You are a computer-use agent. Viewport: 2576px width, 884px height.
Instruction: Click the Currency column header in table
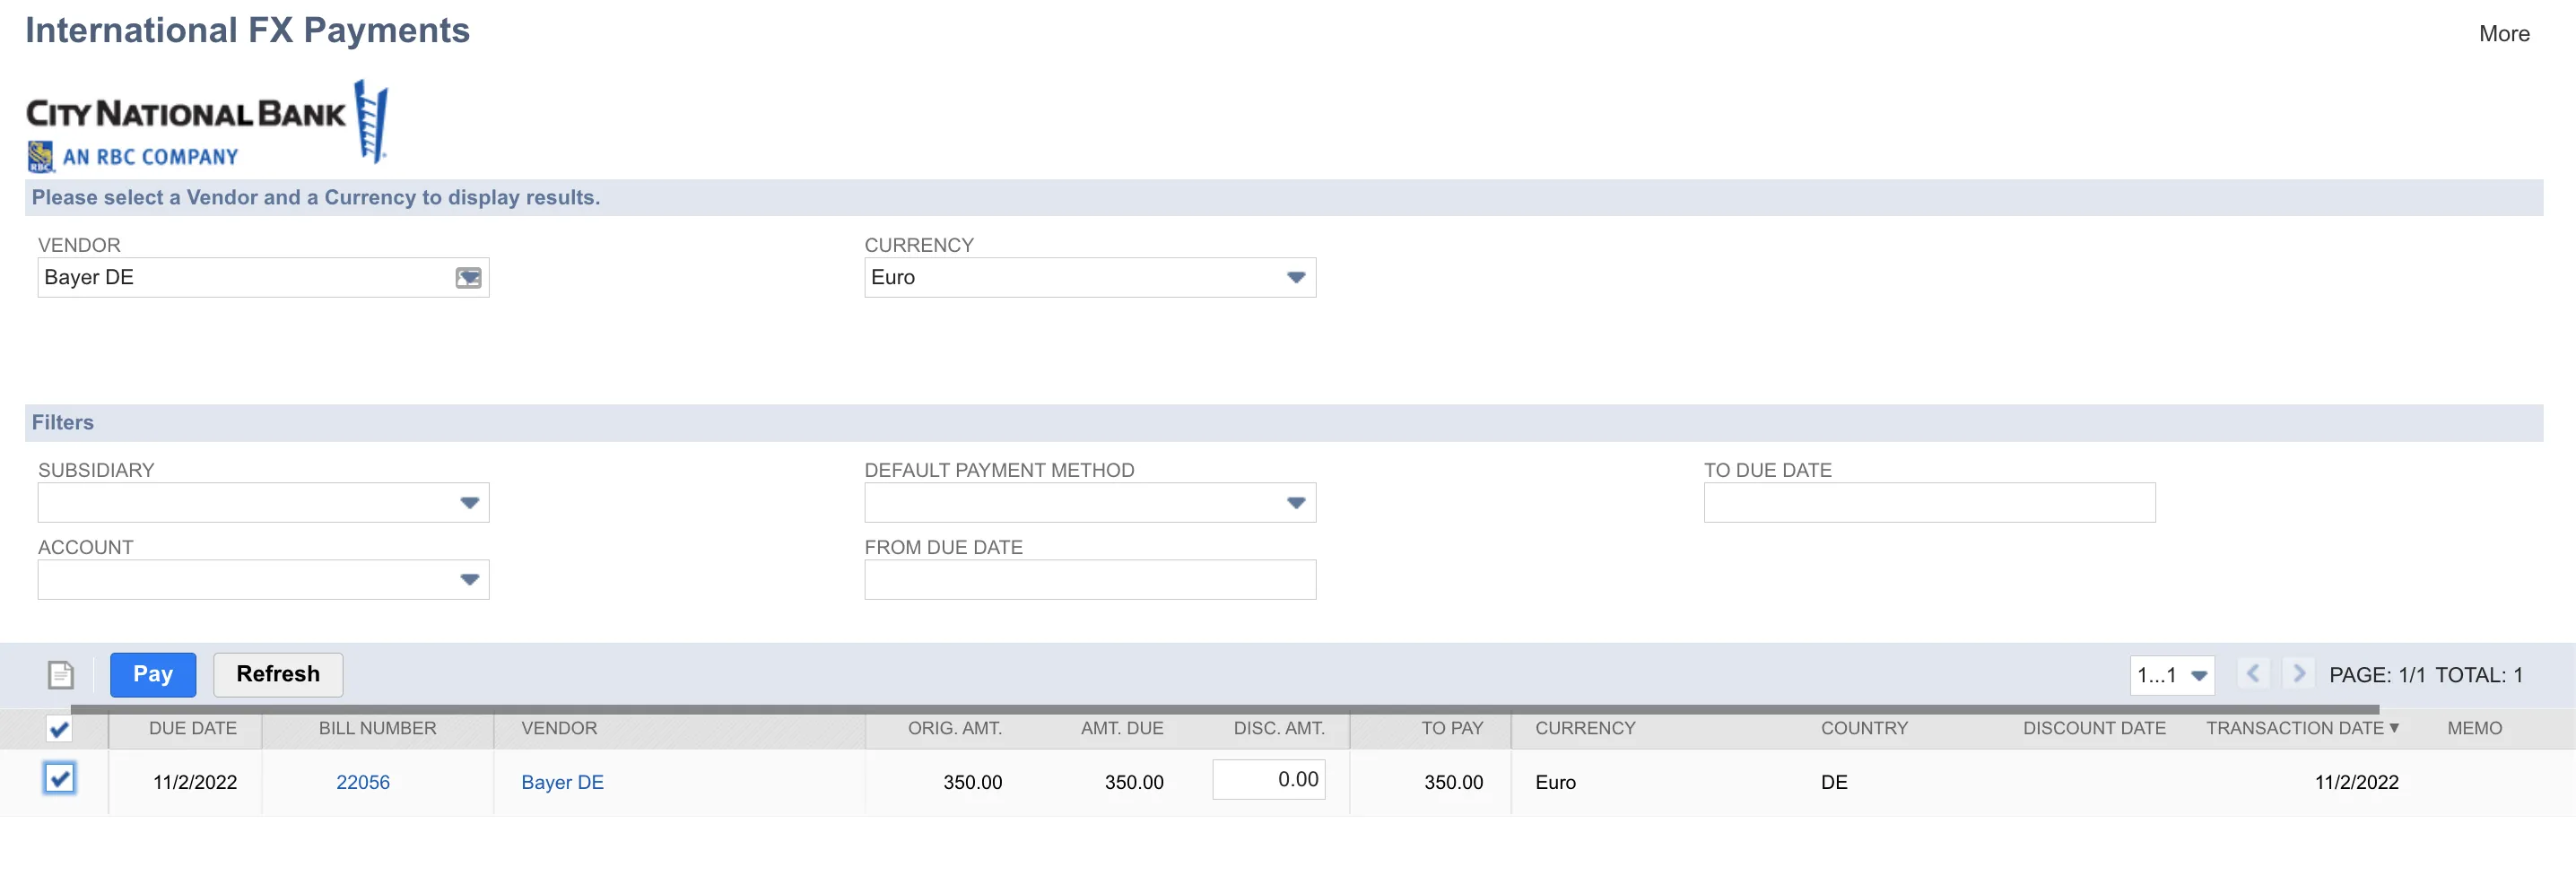pyautogui.click(x=1585, y=729)
